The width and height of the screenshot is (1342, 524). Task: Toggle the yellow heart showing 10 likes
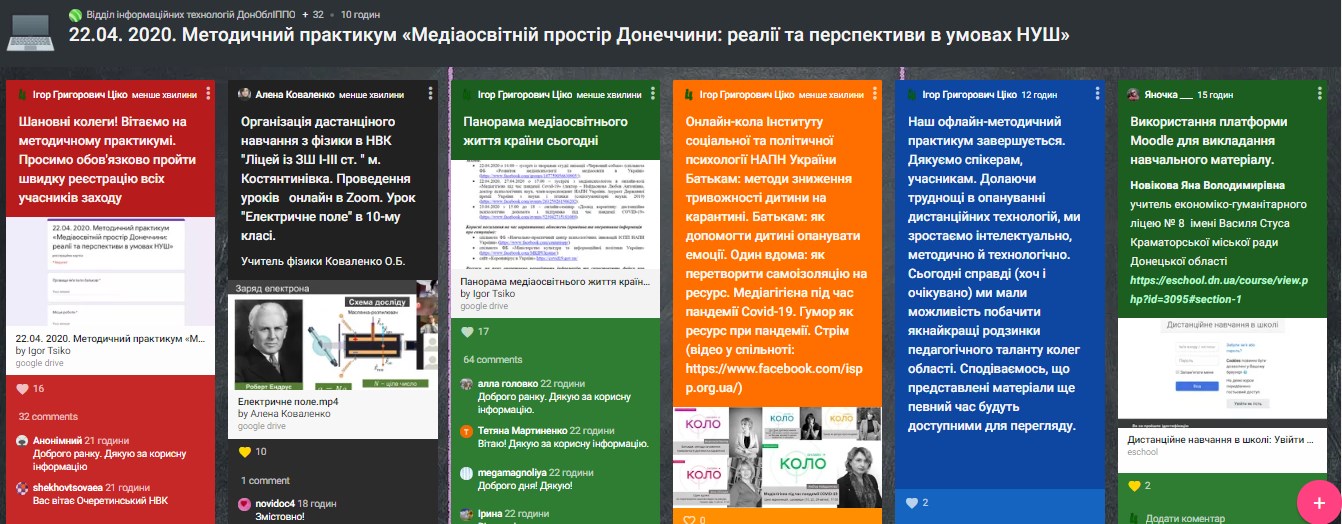click(246, 452)
